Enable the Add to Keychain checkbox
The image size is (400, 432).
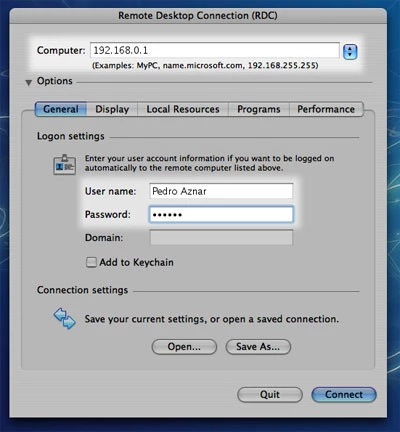[x=91, y=262]
